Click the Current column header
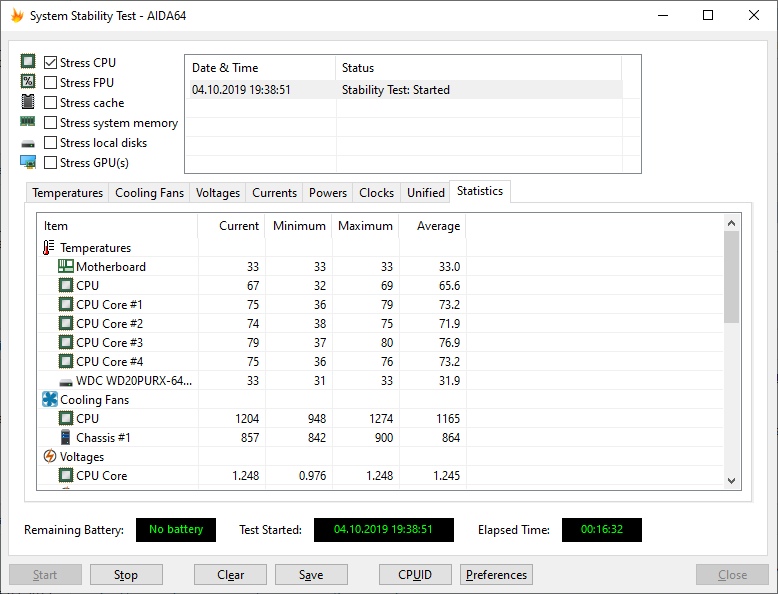This screenshot has height=594, width=778. (231, 226)
